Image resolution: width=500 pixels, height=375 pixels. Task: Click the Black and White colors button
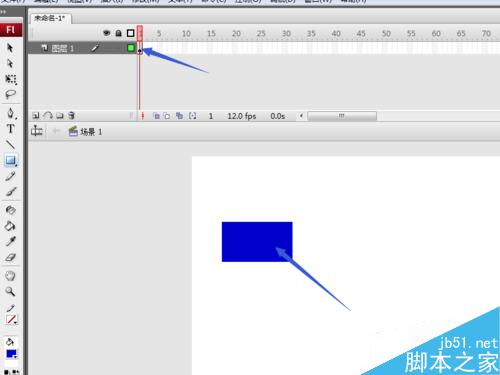7,372
